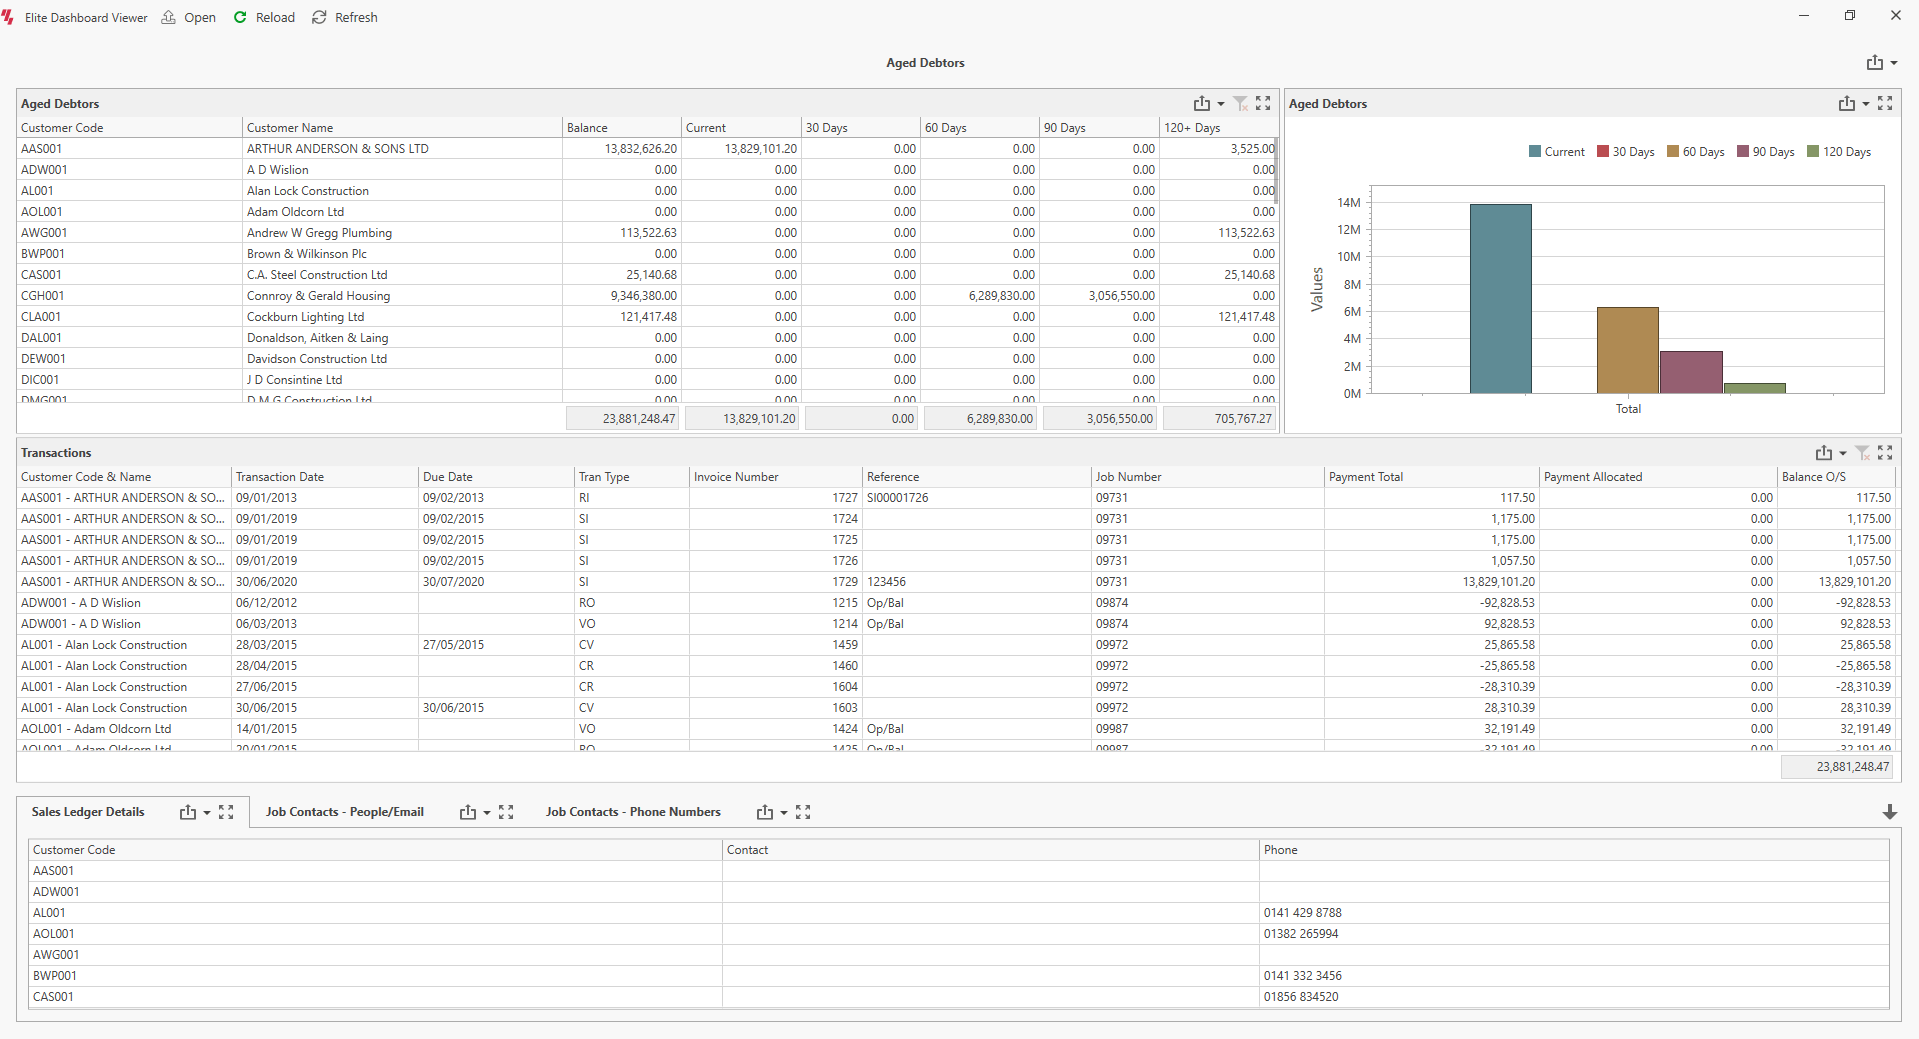Sort the contacts grid by Phone column header

1574,850
